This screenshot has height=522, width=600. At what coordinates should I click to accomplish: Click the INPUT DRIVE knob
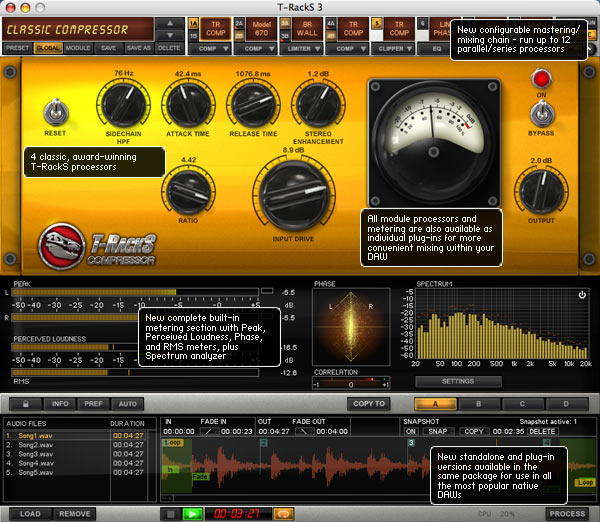[x=293, y=195]
